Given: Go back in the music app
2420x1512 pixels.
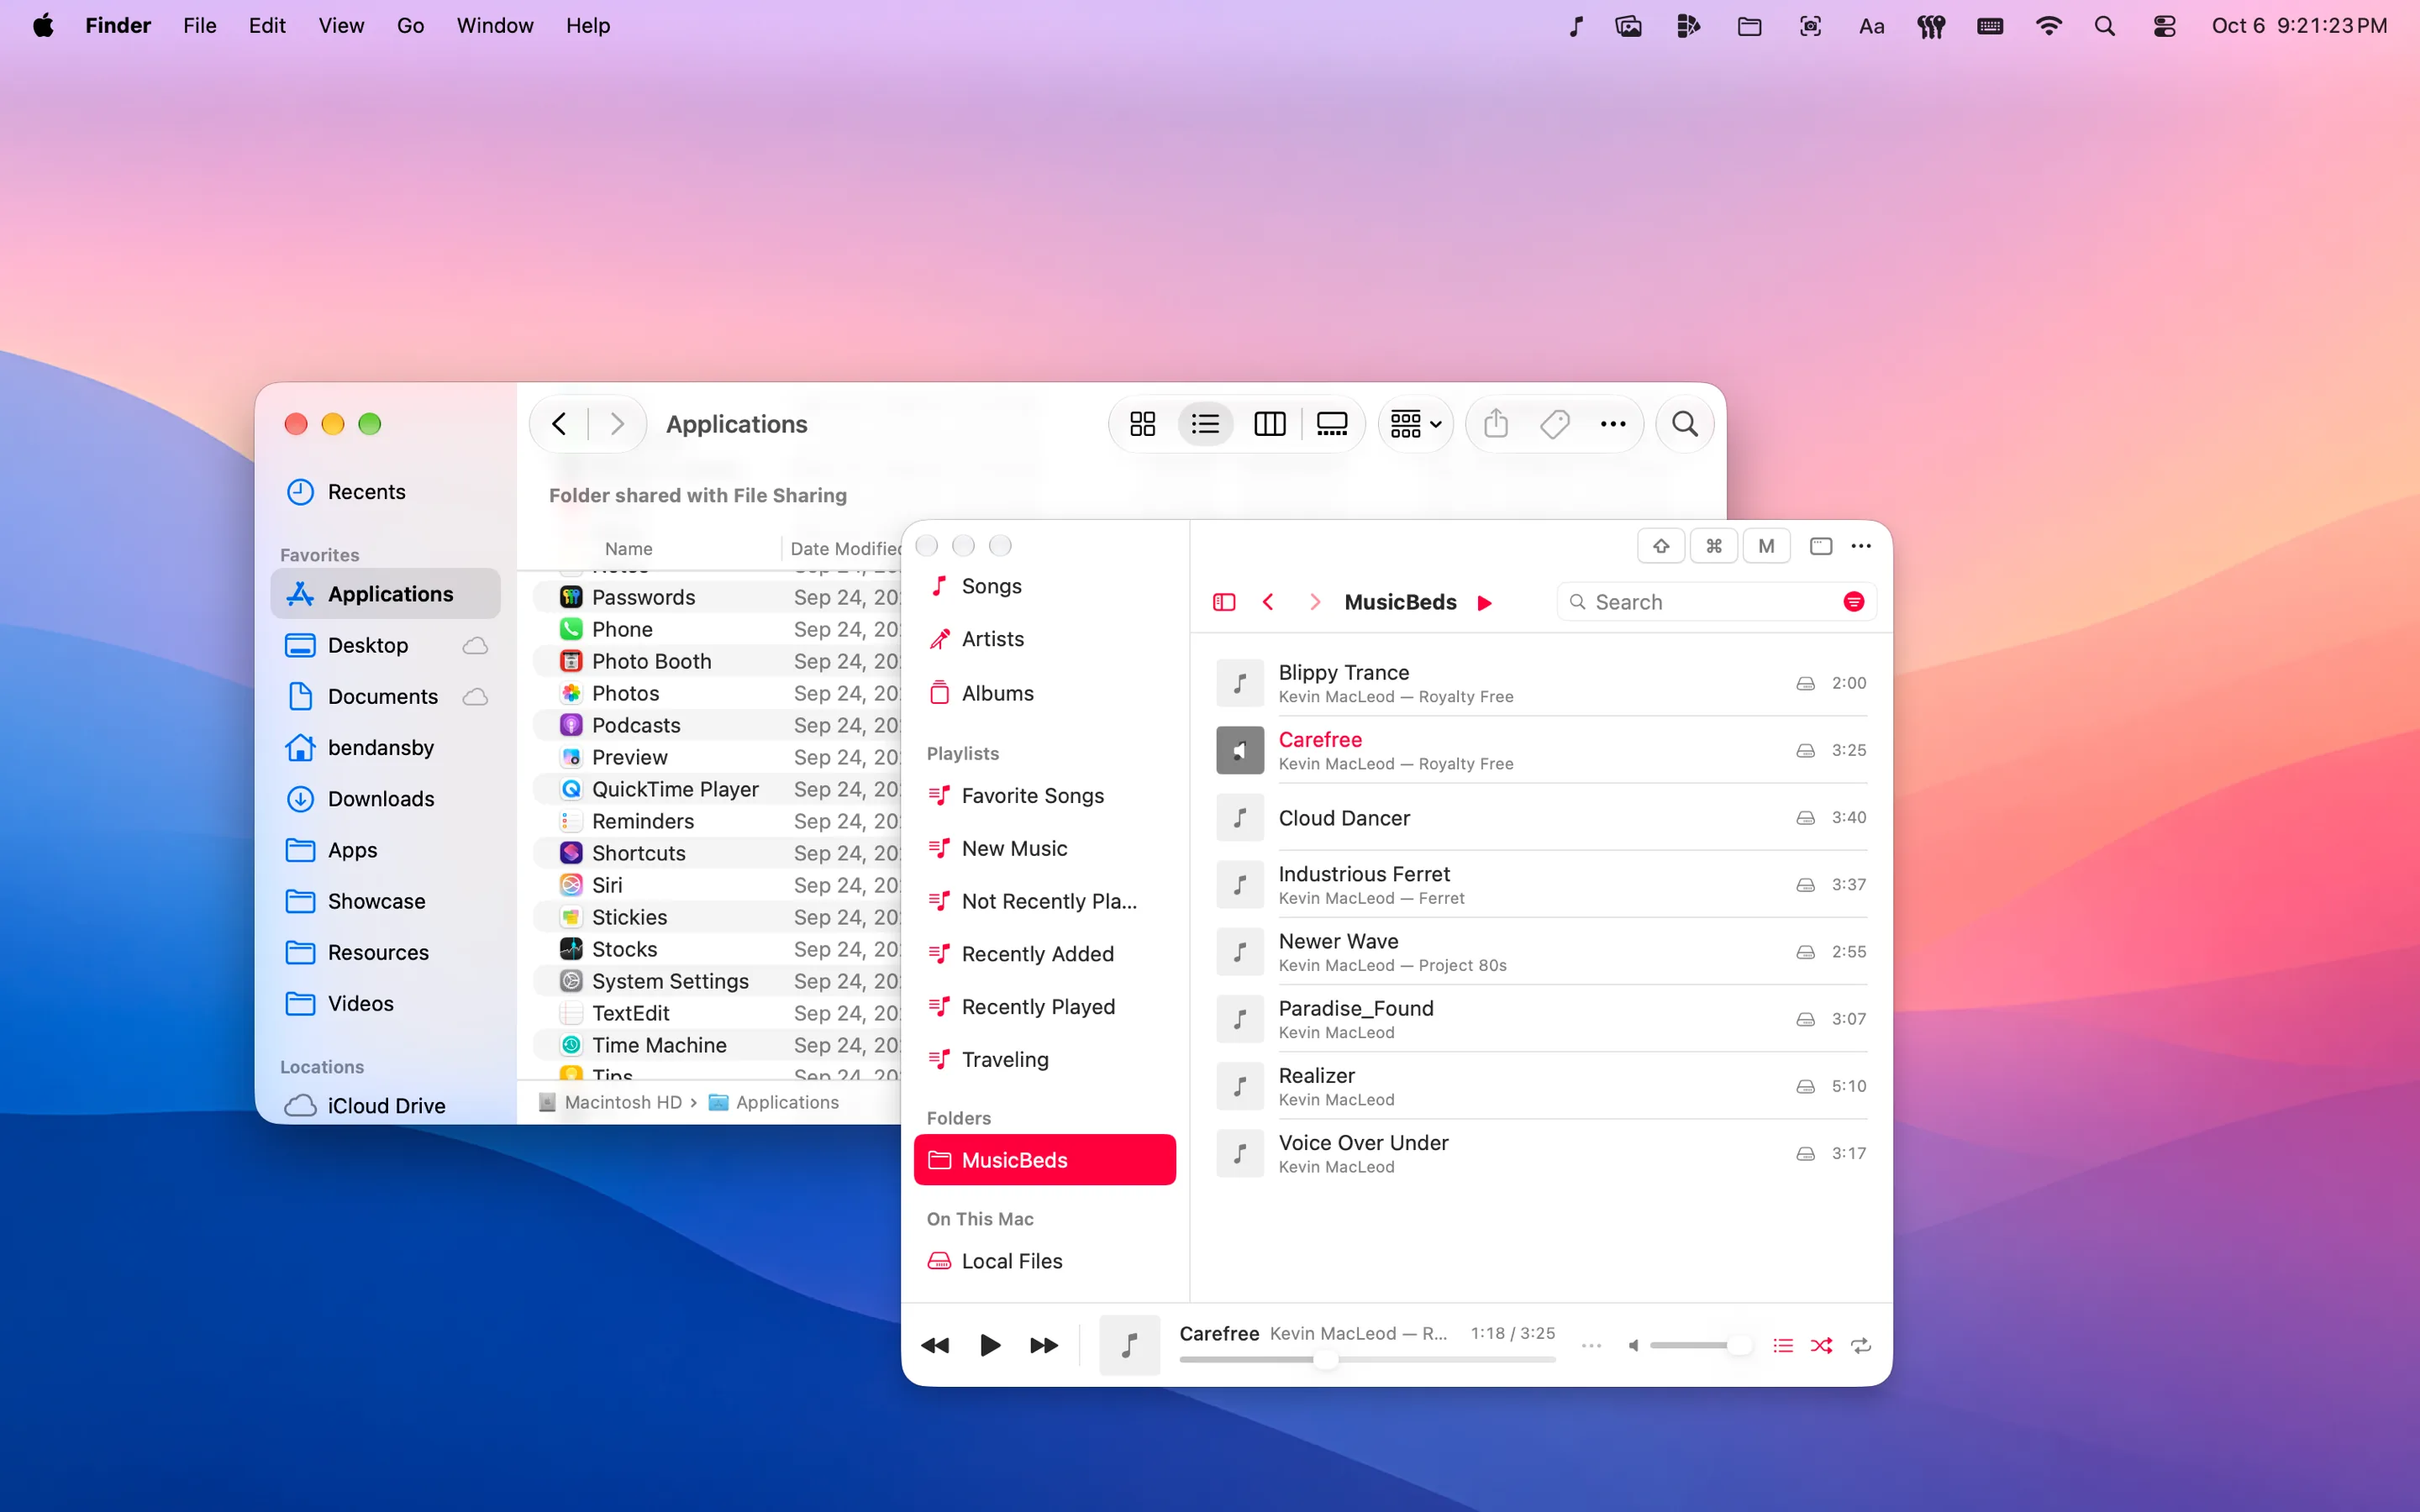Looking at the screenshot, I should [1268, 602].
